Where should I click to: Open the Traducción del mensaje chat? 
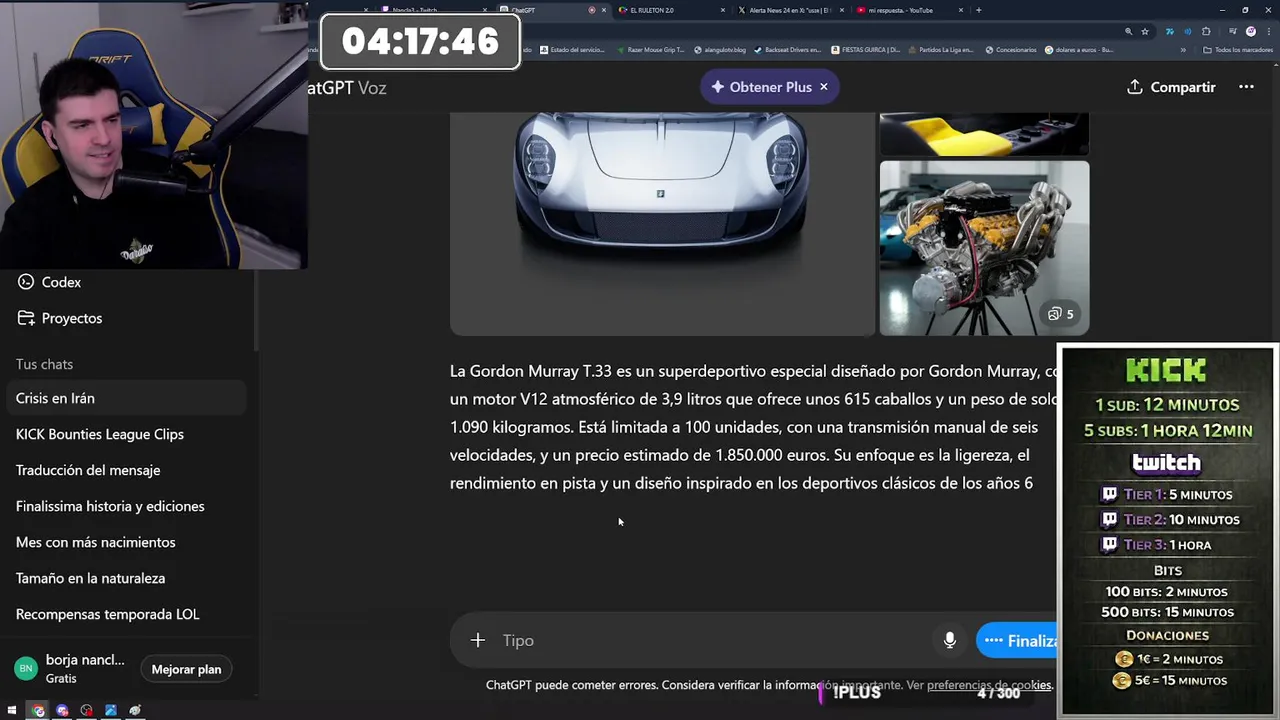tap(127, 470)
